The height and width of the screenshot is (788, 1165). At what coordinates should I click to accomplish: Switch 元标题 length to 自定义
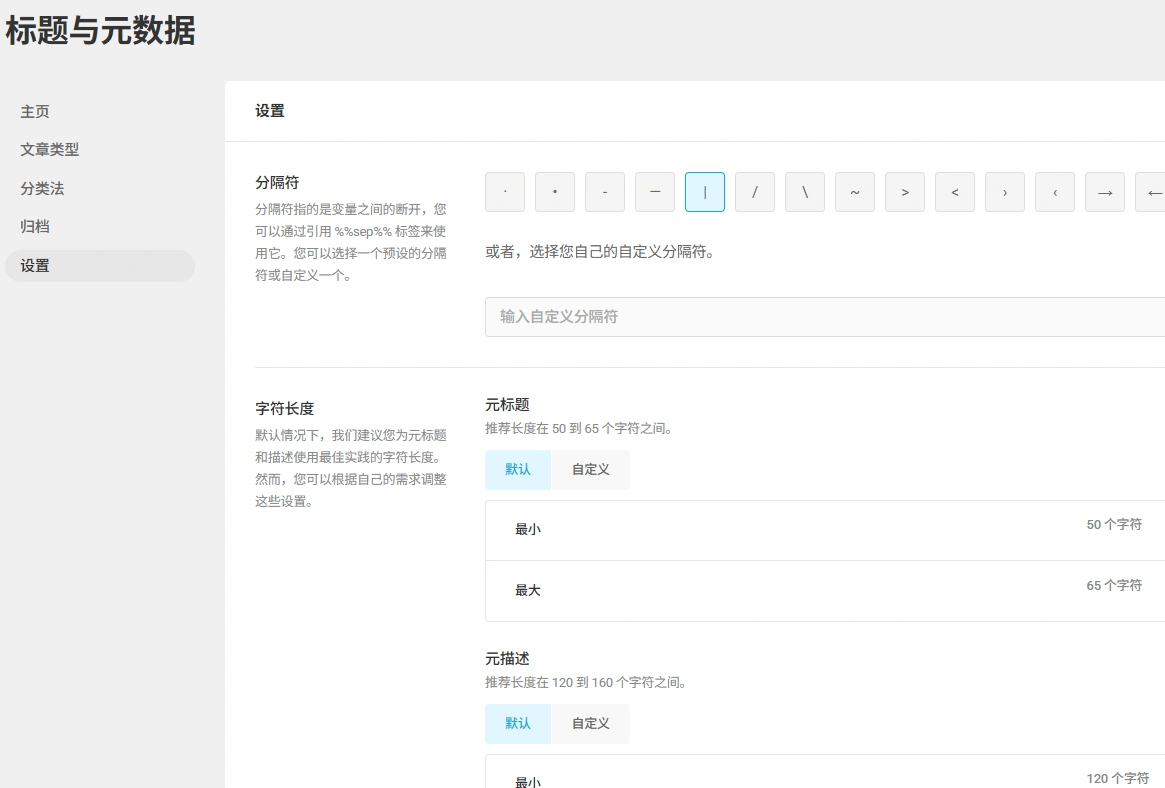[590, 469]
